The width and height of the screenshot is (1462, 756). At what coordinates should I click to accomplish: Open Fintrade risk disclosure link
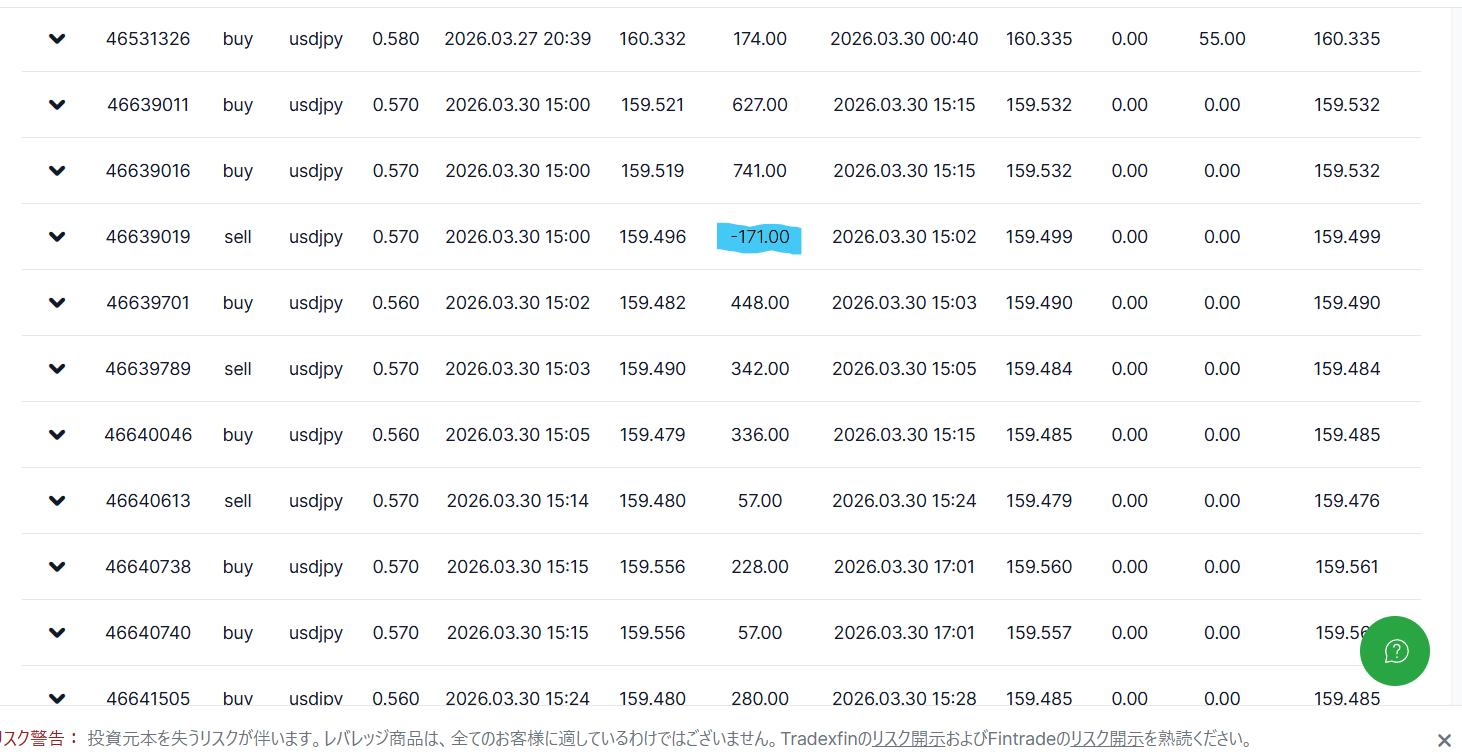pyautogui.click(x=1107, y=740)
